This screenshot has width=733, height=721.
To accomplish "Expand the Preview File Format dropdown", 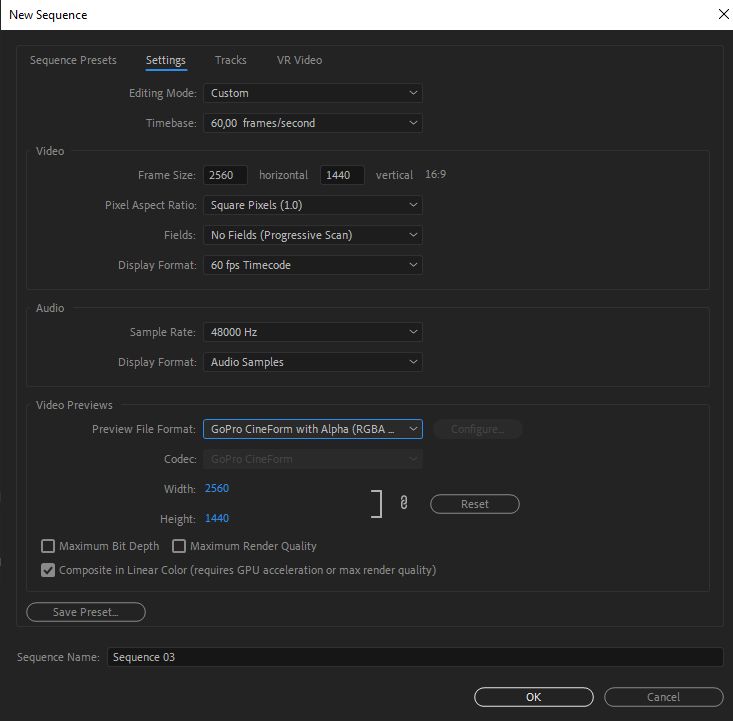I will click(312, 429).
